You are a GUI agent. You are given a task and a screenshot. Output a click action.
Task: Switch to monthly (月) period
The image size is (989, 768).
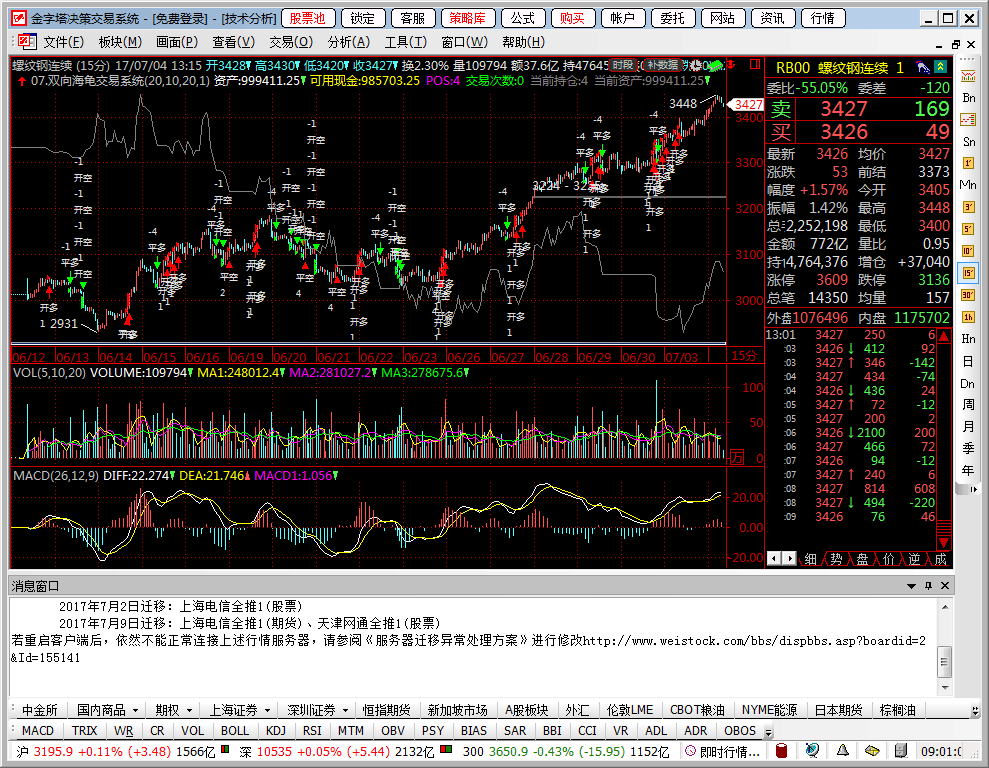coord(968,427)
